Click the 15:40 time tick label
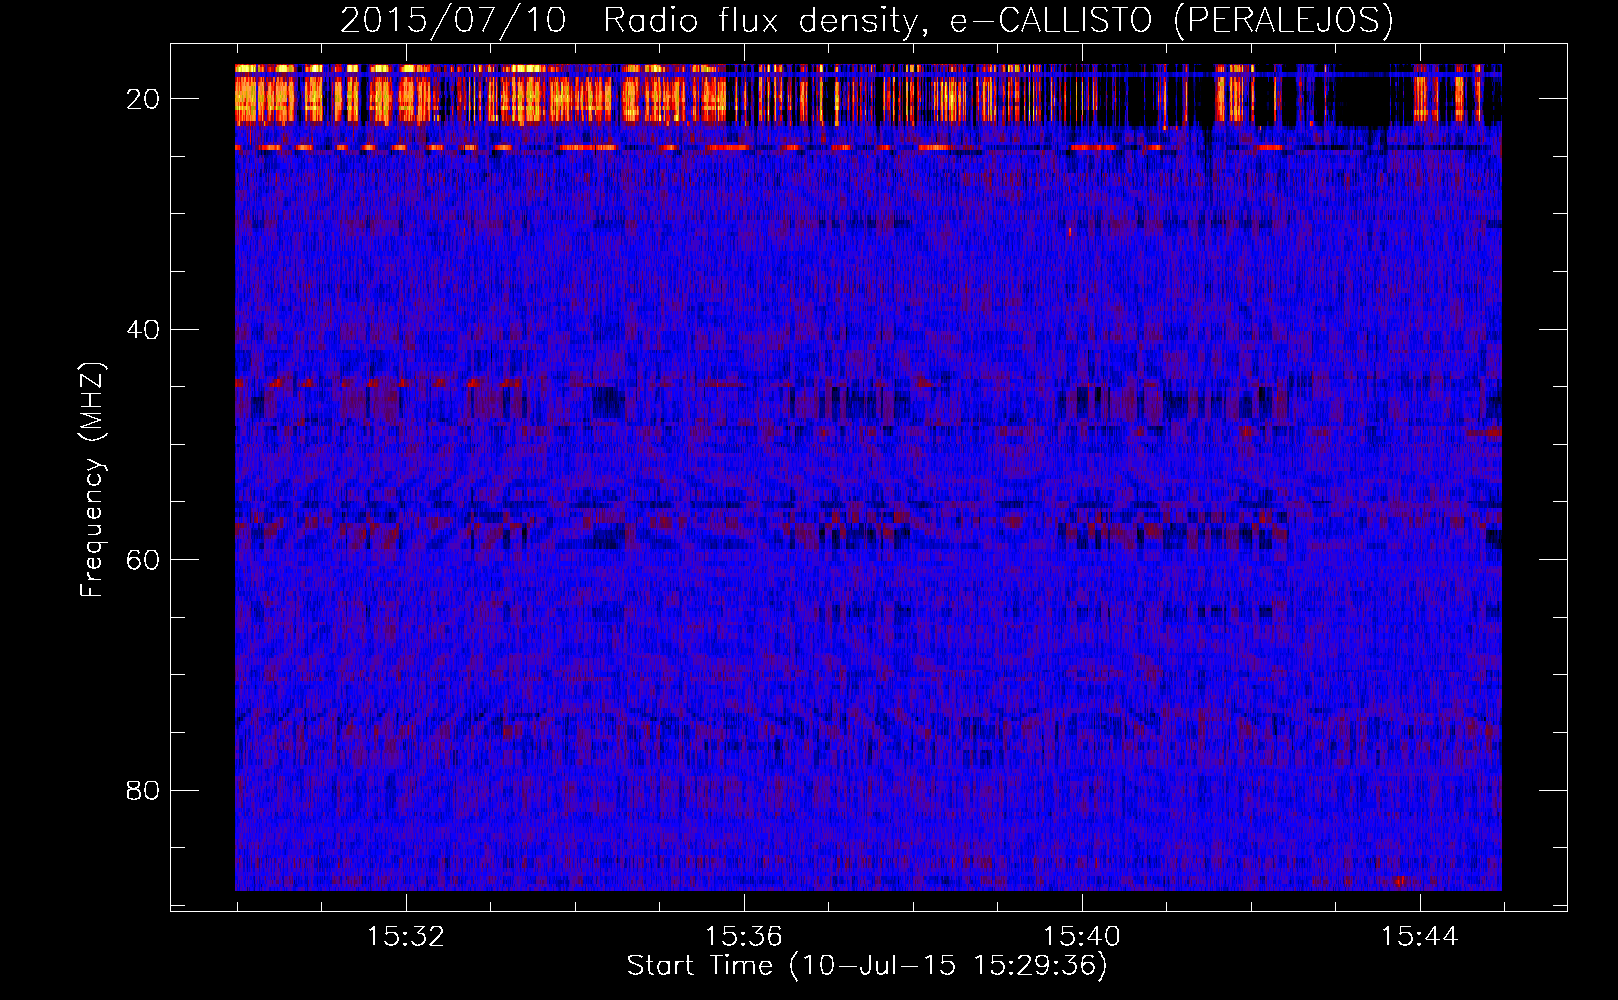Image resolution: width=1618 pixels, height=1000 pixels. [x=1081, y=937]
